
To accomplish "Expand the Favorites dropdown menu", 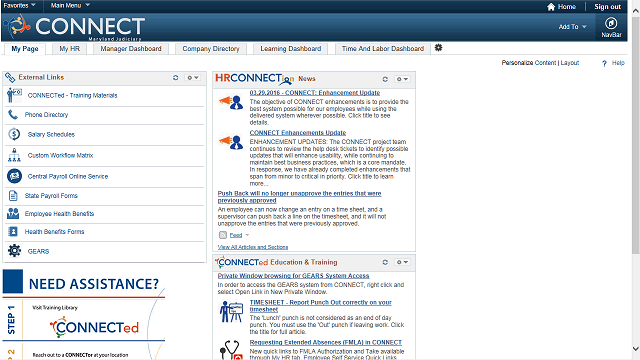I will pyautogui.click(x=19, y=5).
